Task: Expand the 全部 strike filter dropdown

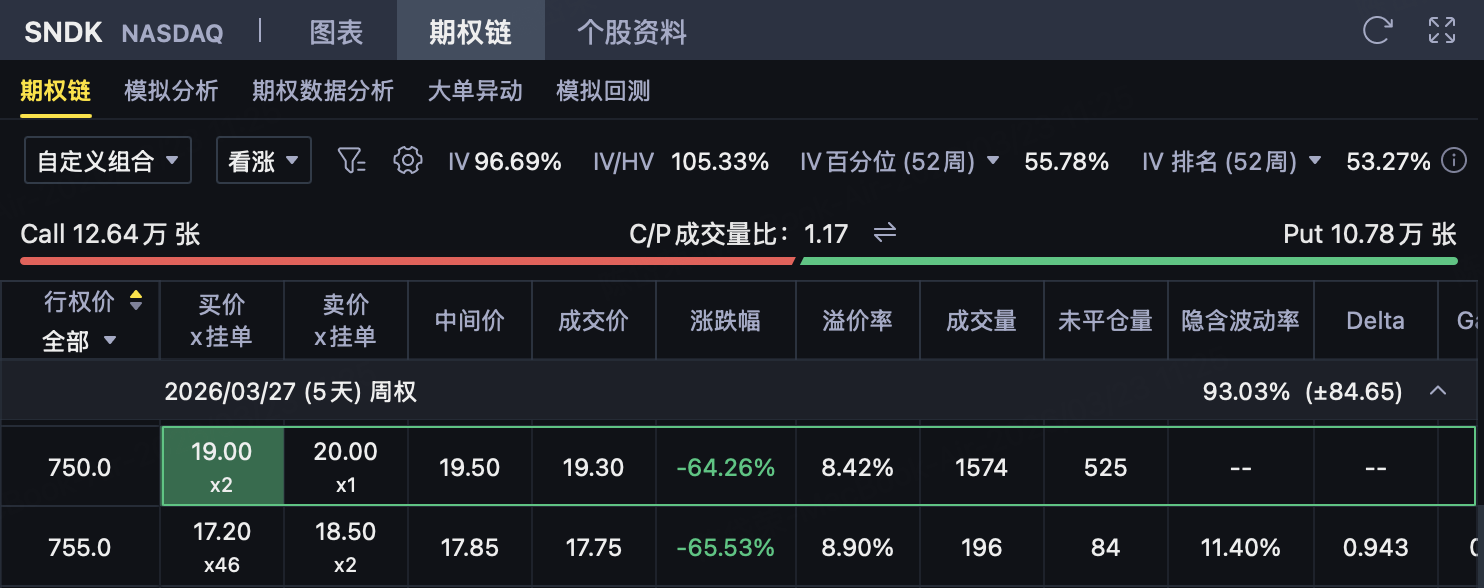Action: (79, 341)
